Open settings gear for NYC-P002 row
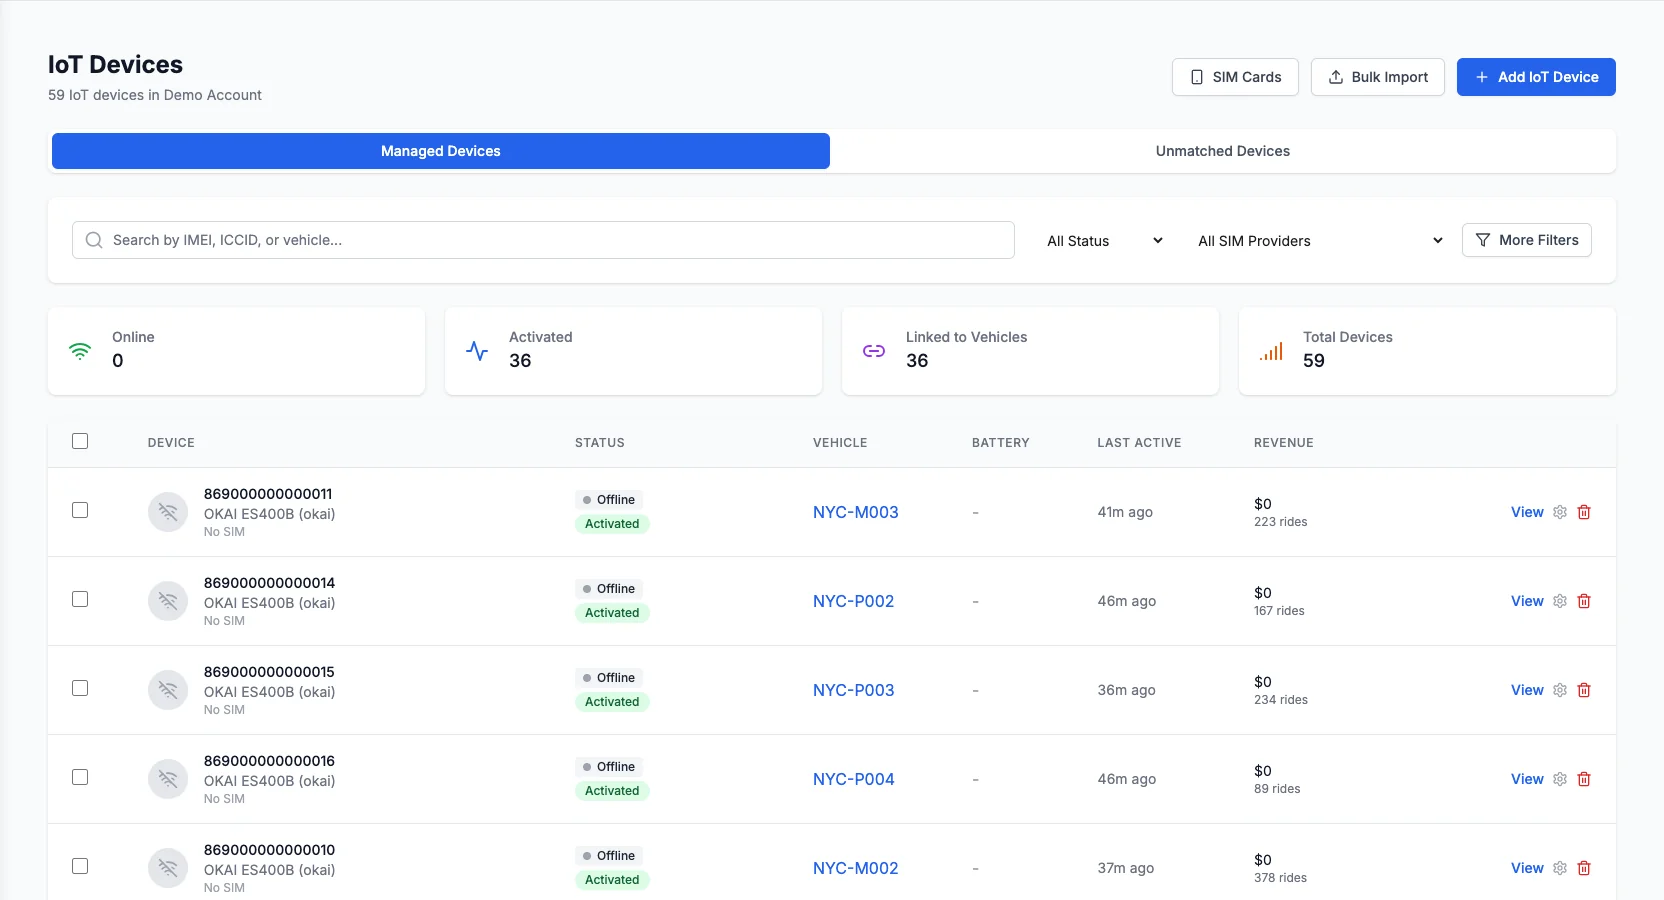Image resolution: width=1664 pixels, height=900 pixels. pos(1560,601)
